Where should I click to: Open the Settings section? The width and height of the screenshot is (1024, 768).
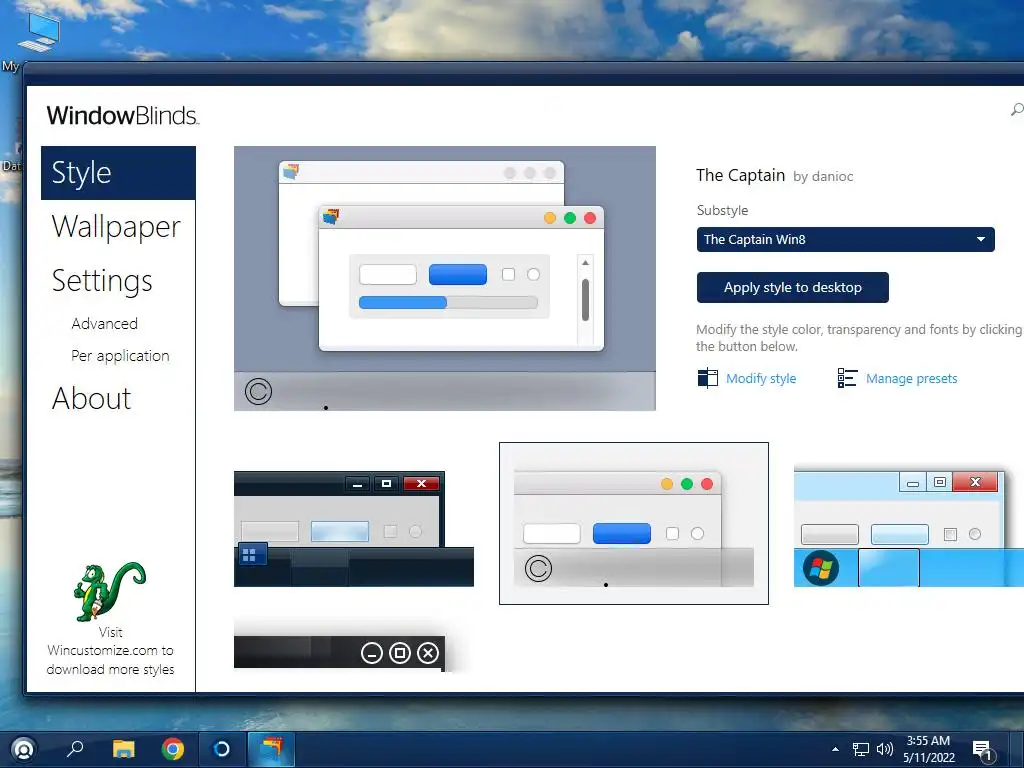[102, 281]
